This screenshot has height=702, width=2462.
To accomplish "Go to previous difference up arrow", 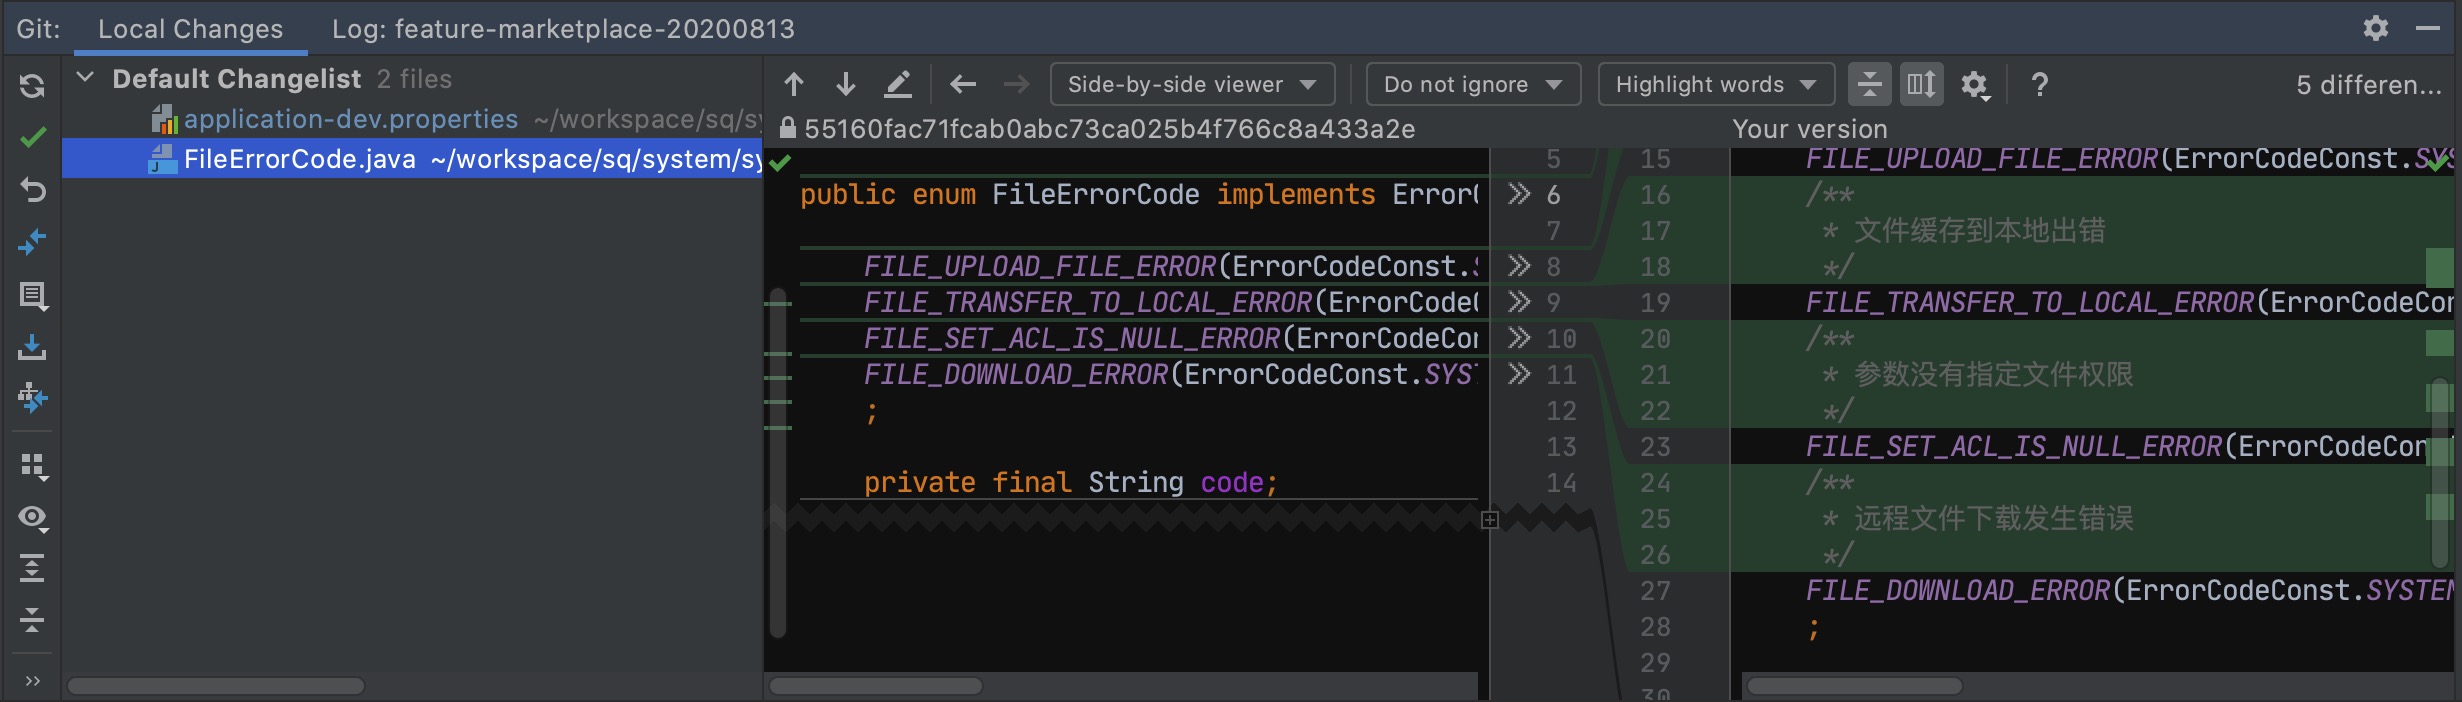I will tap(794, 85).
